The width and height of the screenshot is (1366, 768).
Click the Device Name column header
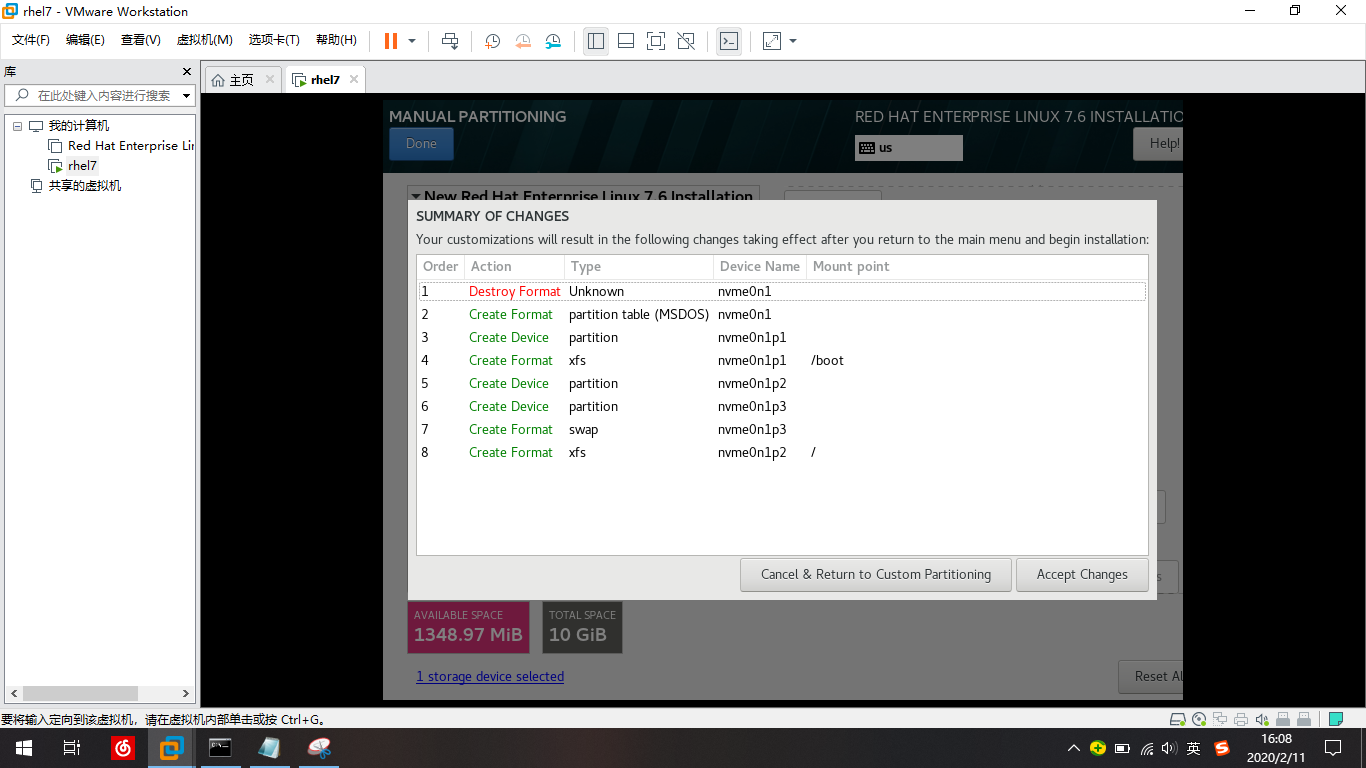(x=760, y=267)
